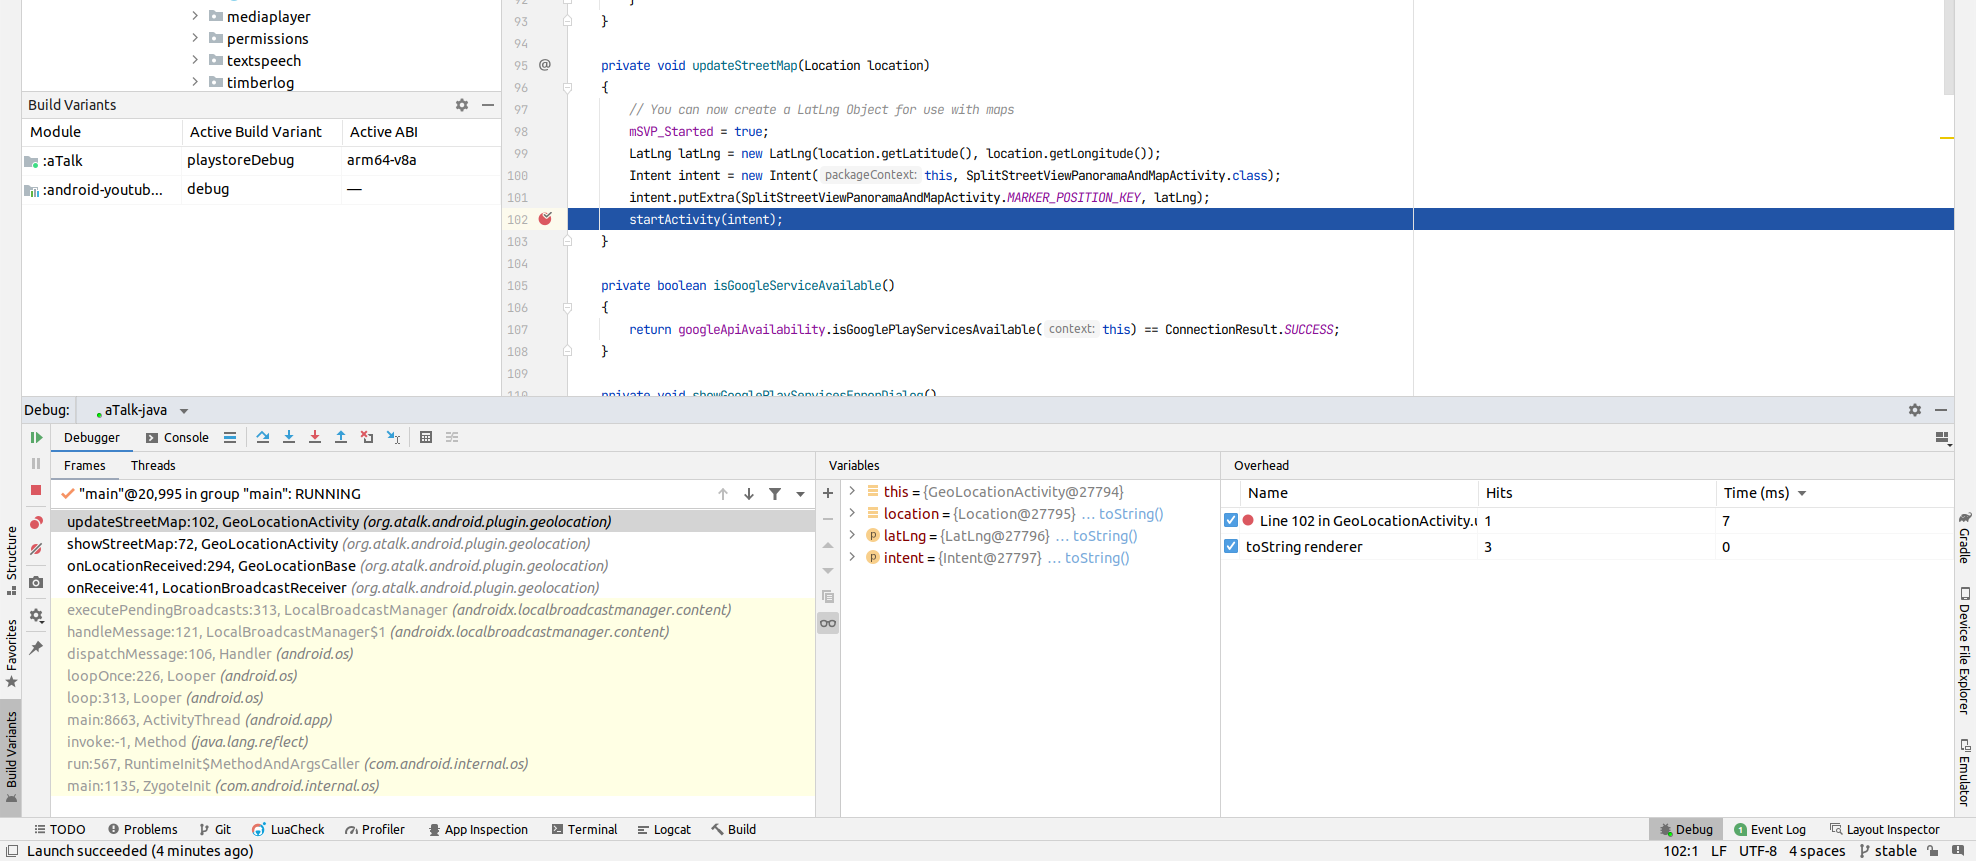Uncheck the toString renderer checkbox

coord(1231,546)
